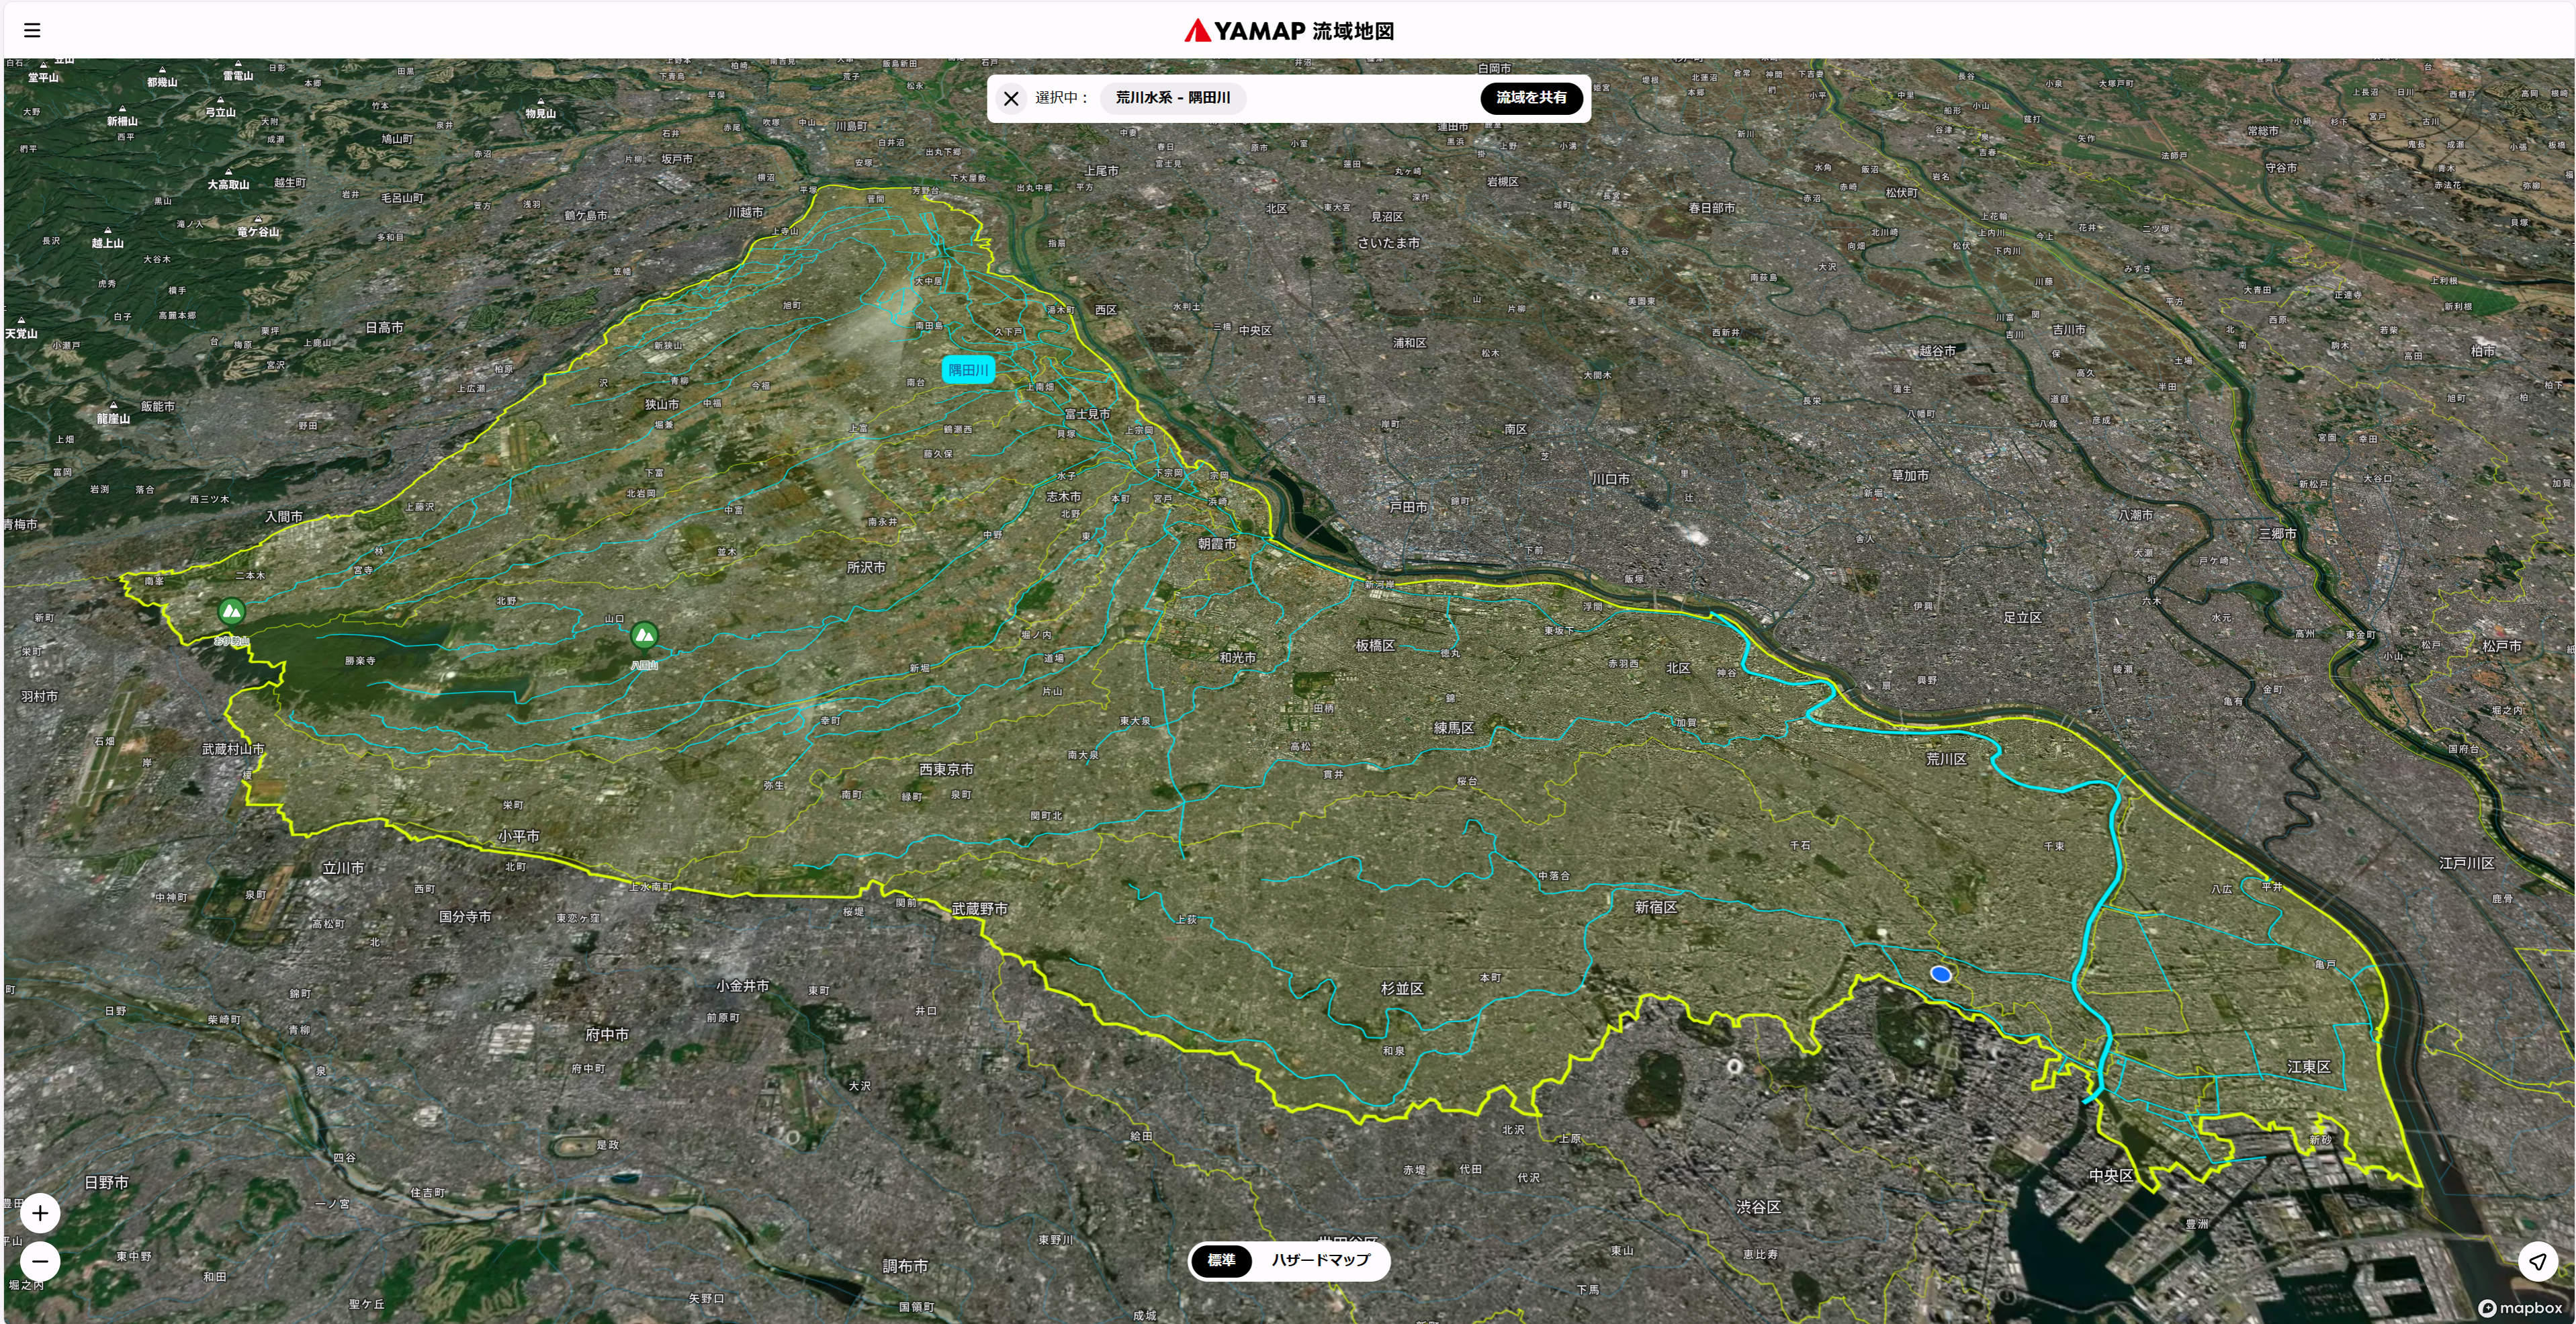Switch to ハザードマップ mode
Screen dimensions: 2576x1324
pos(1320,1260)
